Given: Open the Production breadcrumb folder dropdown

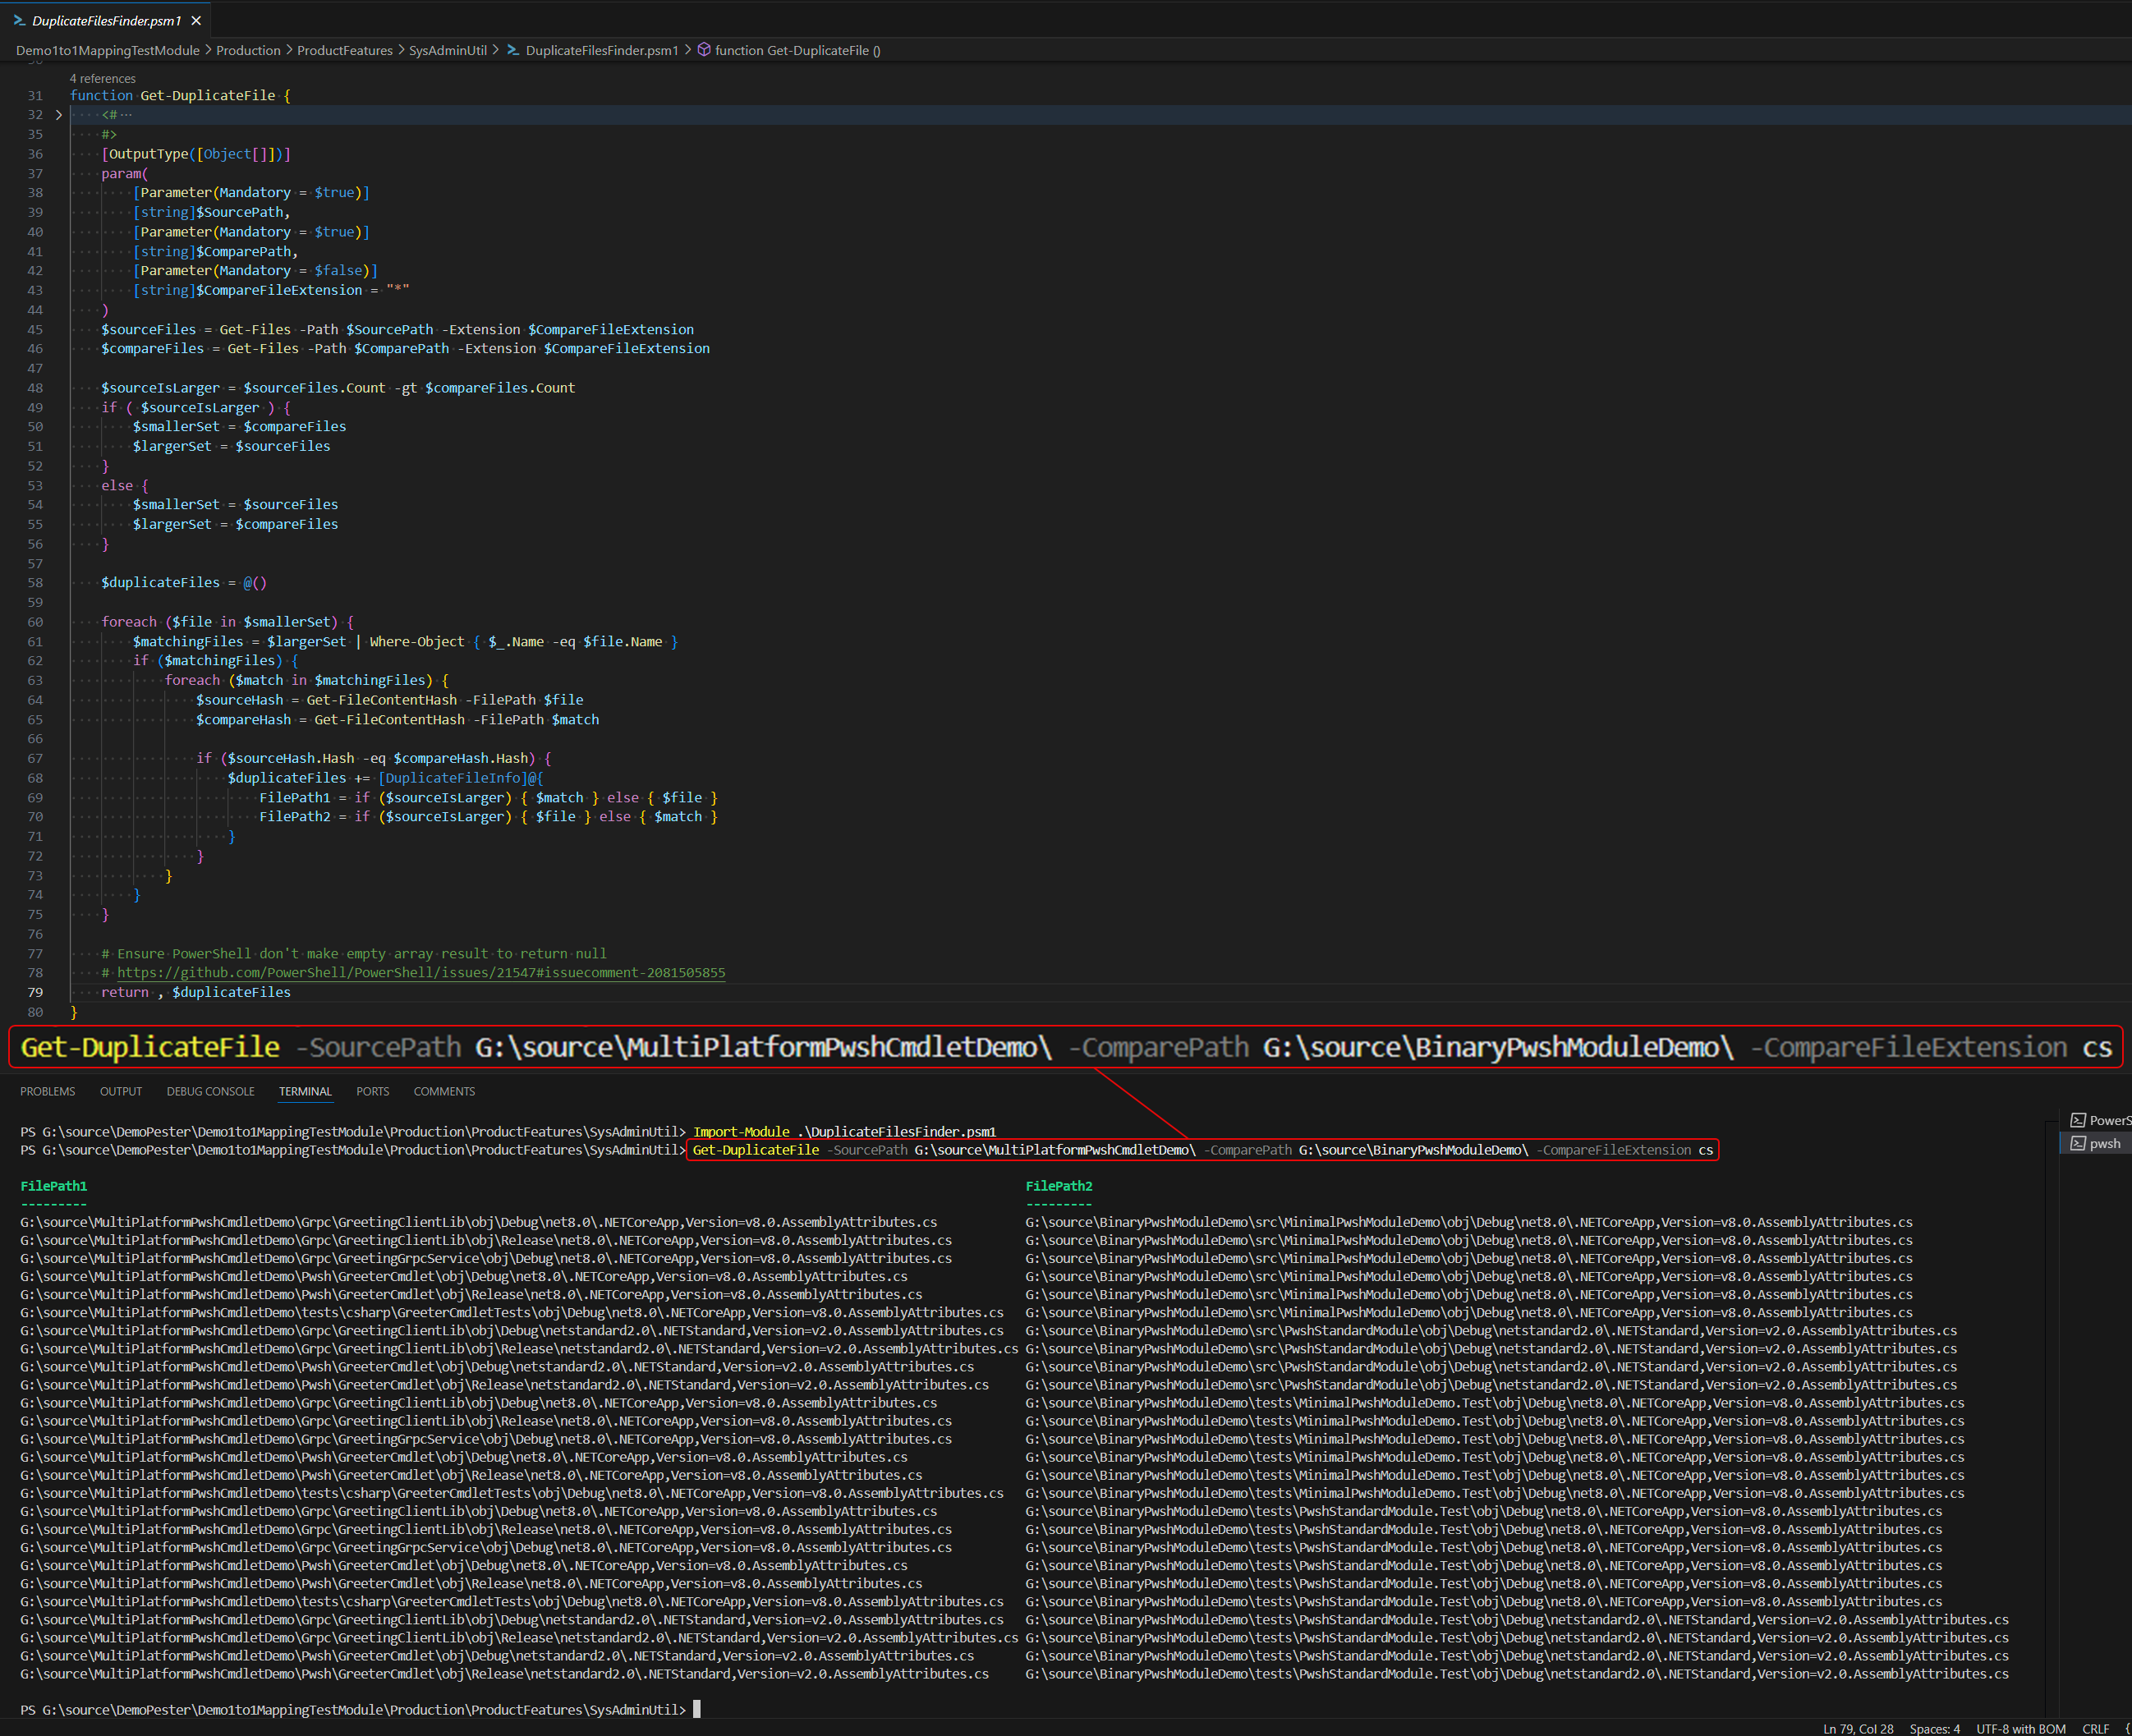Looking at the screenshot, I should [248, 50].
